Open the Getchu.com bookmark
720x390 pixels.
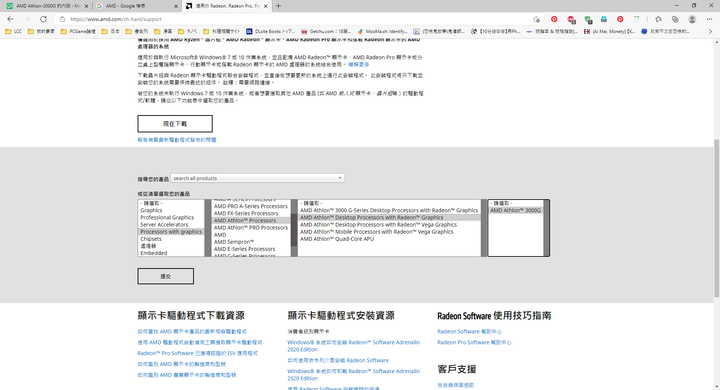pos(326,32)
